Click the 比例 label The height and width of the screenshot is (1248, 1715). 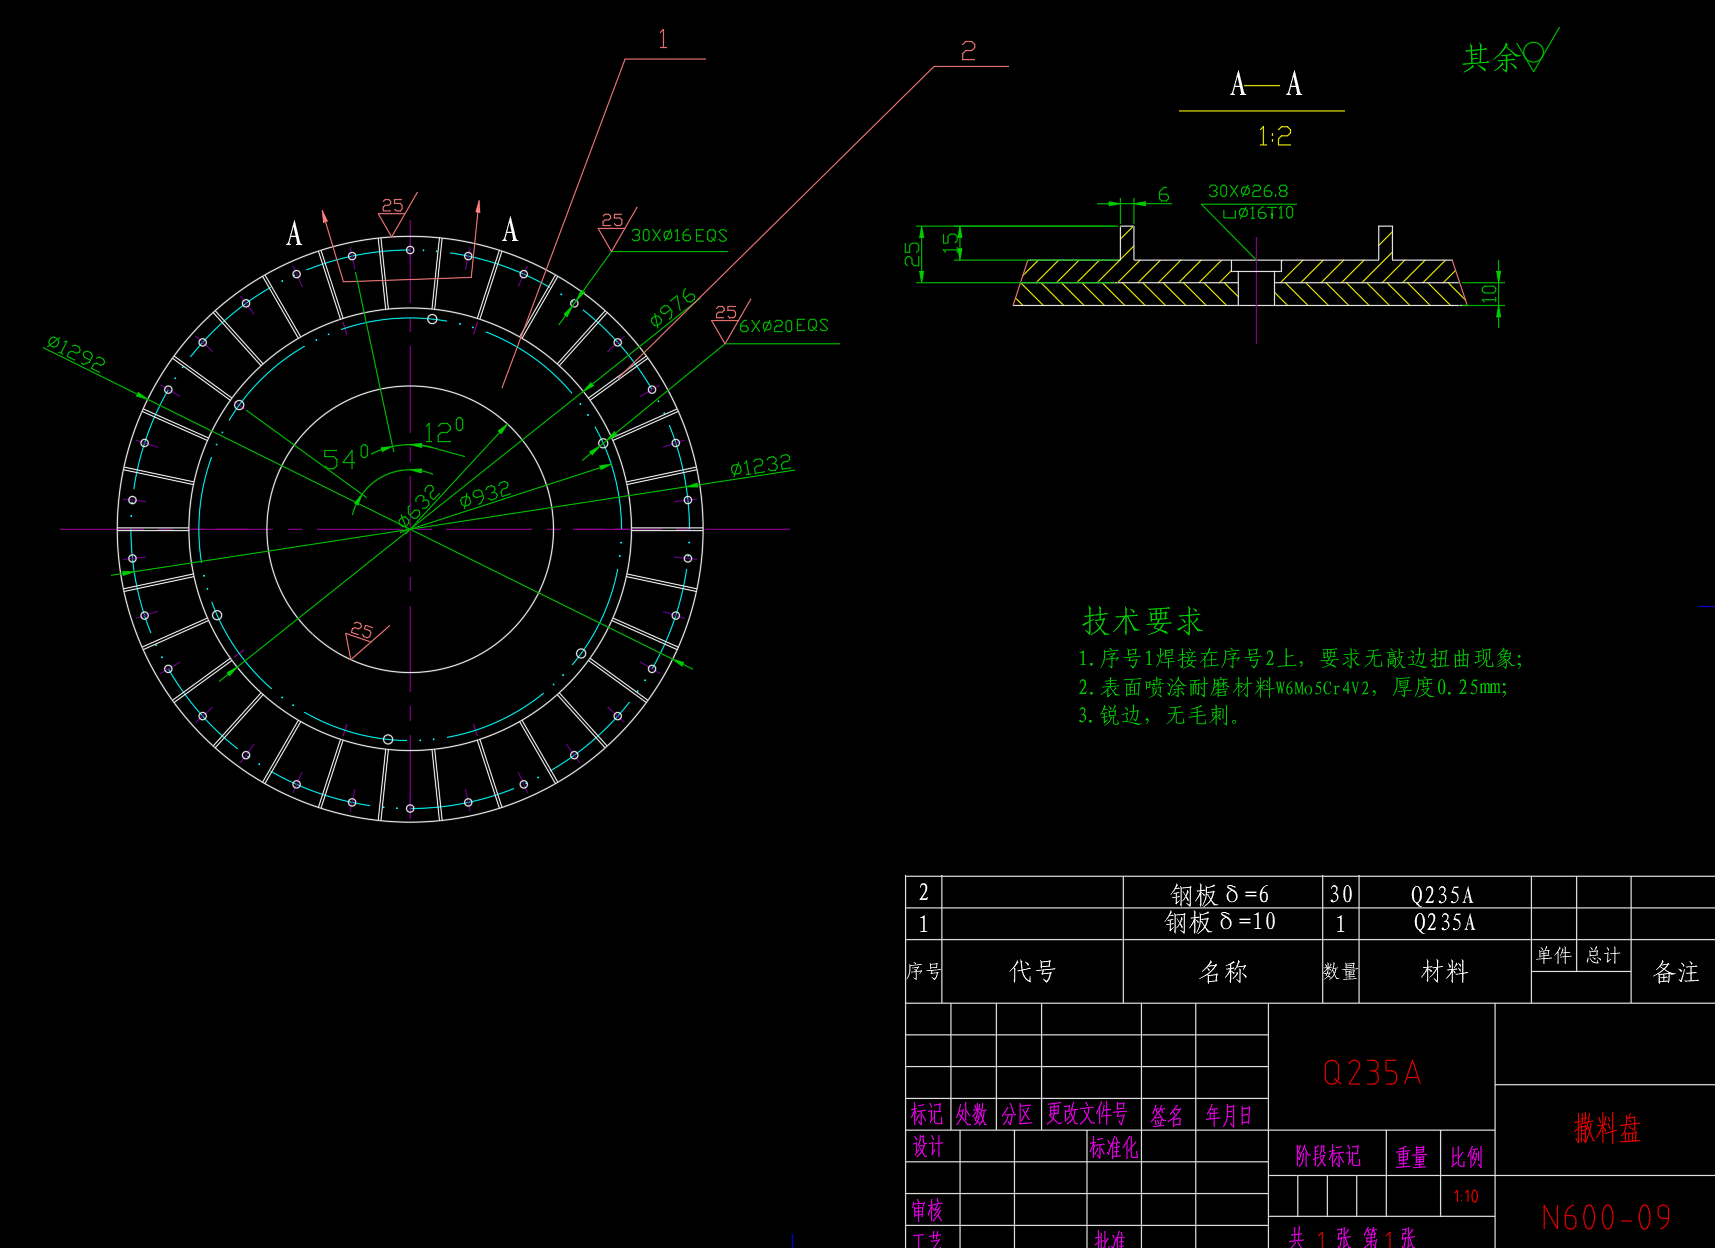(1467, 1158)
